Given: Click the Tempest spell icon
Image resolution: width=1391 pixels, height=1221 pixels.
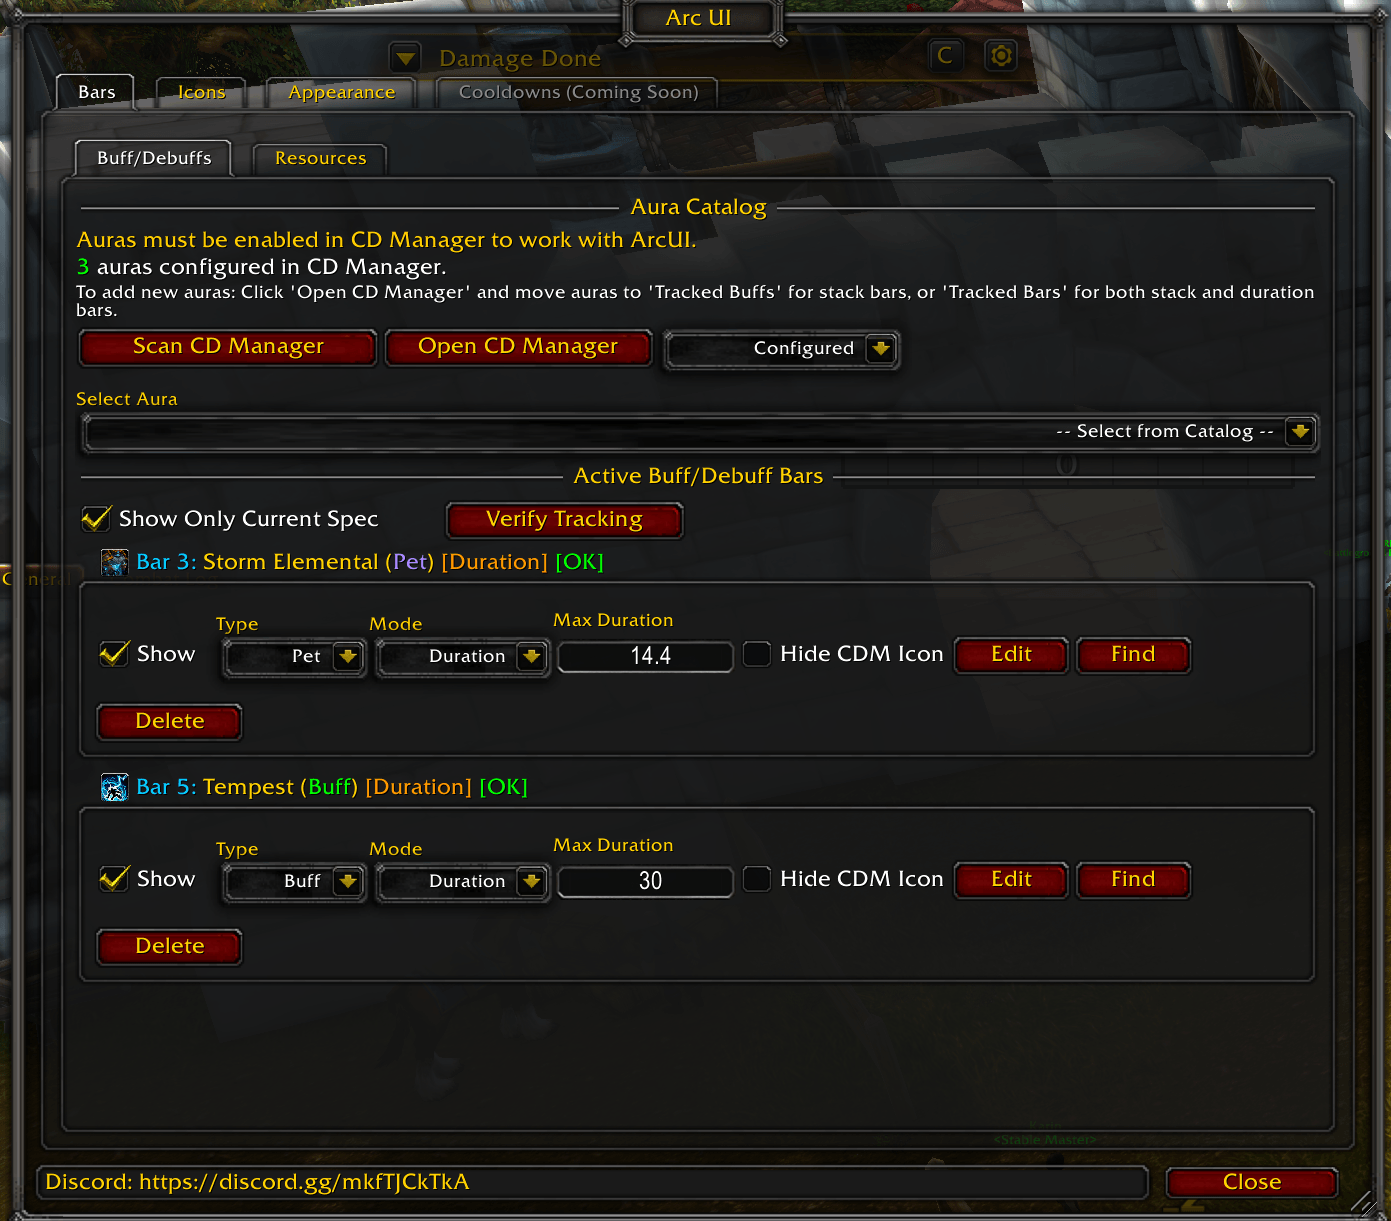Looking at the screenshot, I should point(115,787).
